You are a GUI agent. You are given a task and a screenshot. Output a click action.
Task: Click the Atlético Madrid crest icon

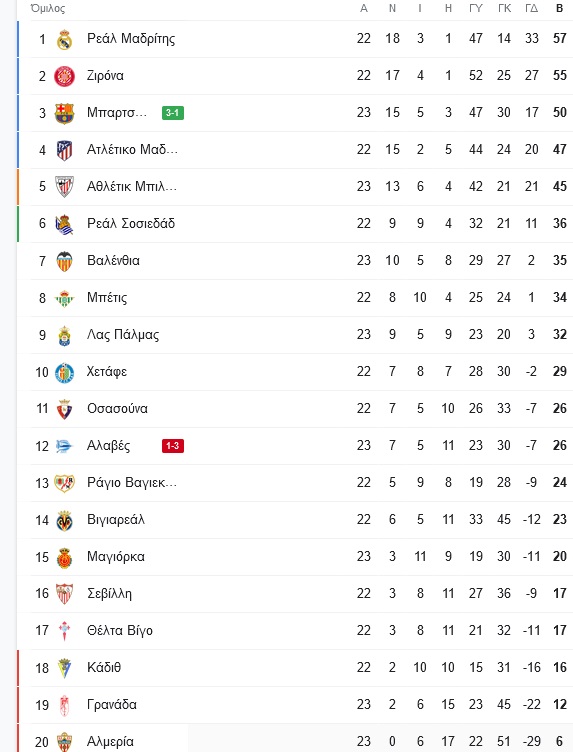64,150
